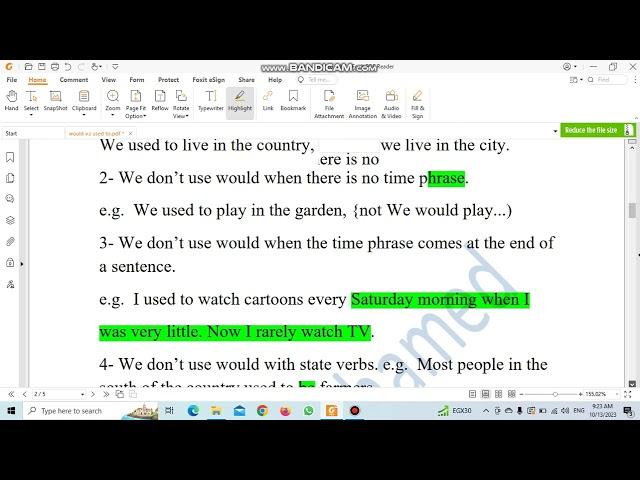Viewport: 640px width, 480px height.
Task: Click the File Attachment icon
Action: pos(329,98)
